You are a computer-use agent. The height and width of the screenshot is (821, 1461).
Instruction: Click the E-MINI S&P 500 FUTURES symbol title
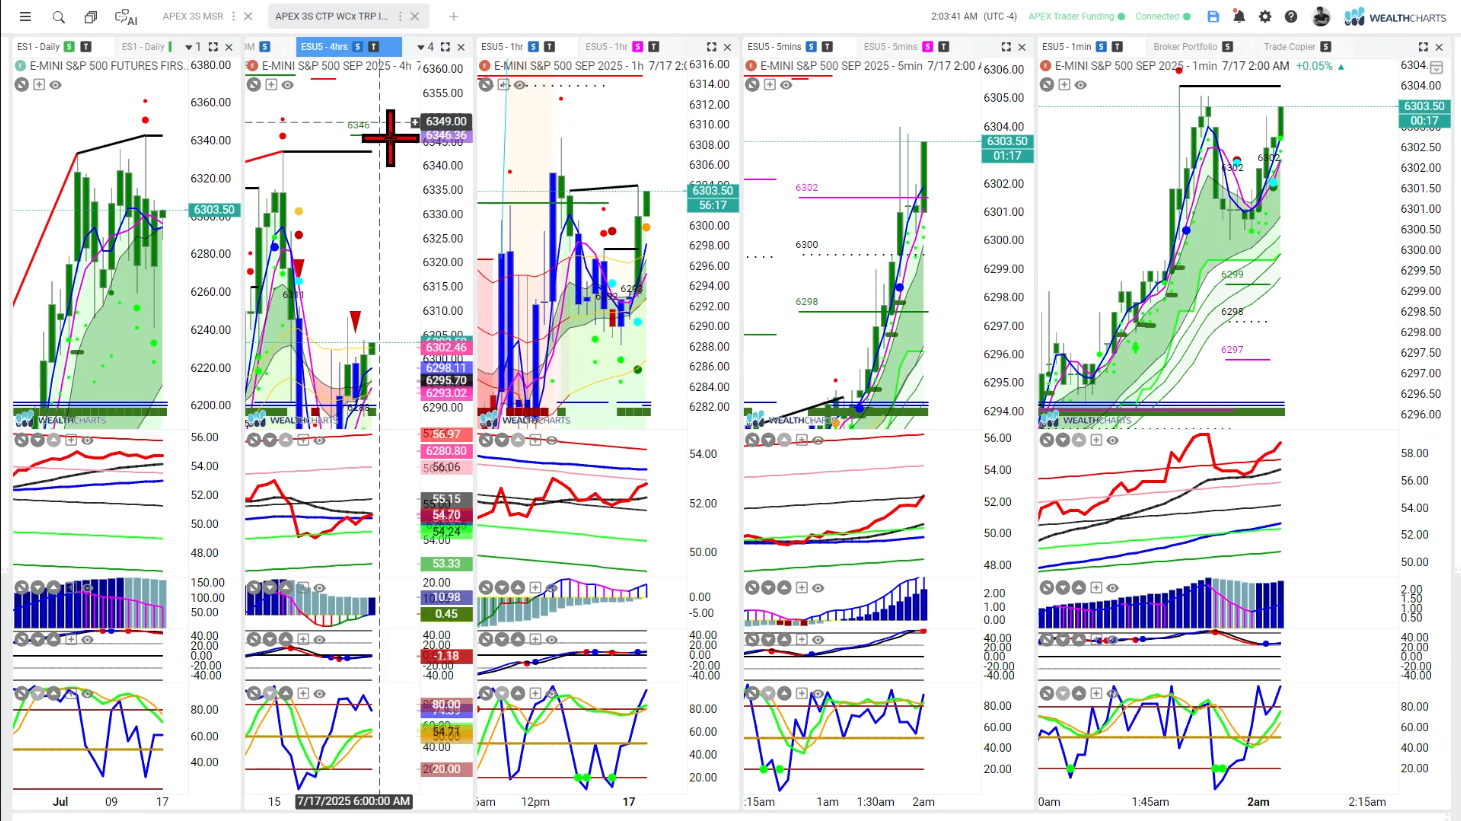click(x=107, y=66)
